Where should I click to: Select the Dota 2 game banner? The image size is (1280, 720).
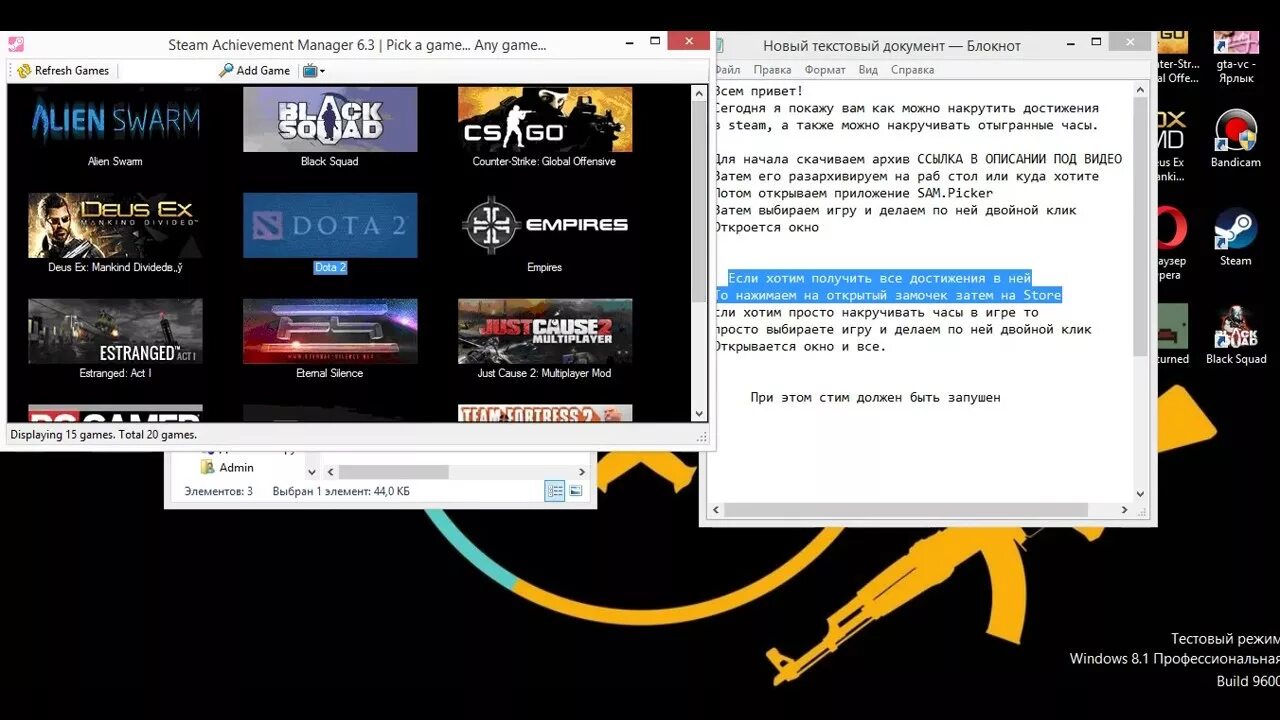click(x=330, y=225)
